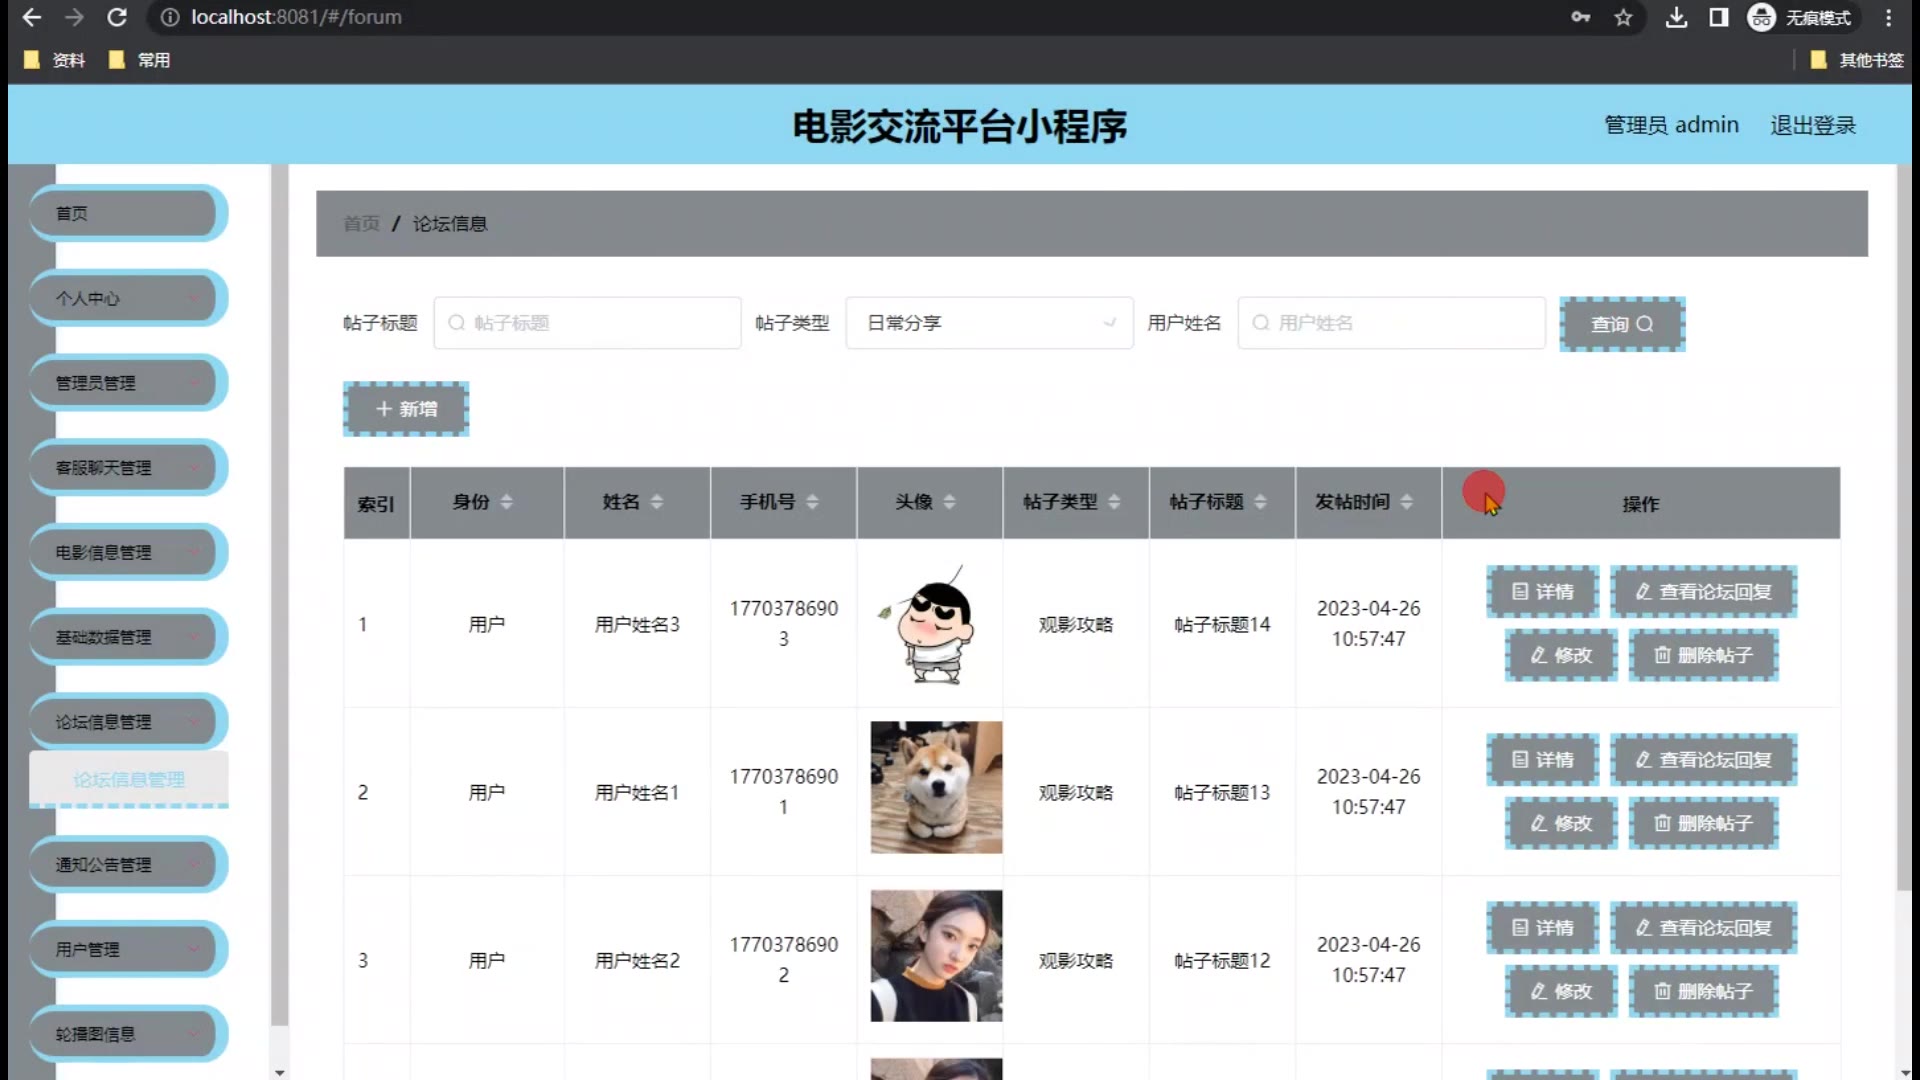Reload the page with refresh icon
This screenshot has width=1920, height=1080.
click(117, 17)
